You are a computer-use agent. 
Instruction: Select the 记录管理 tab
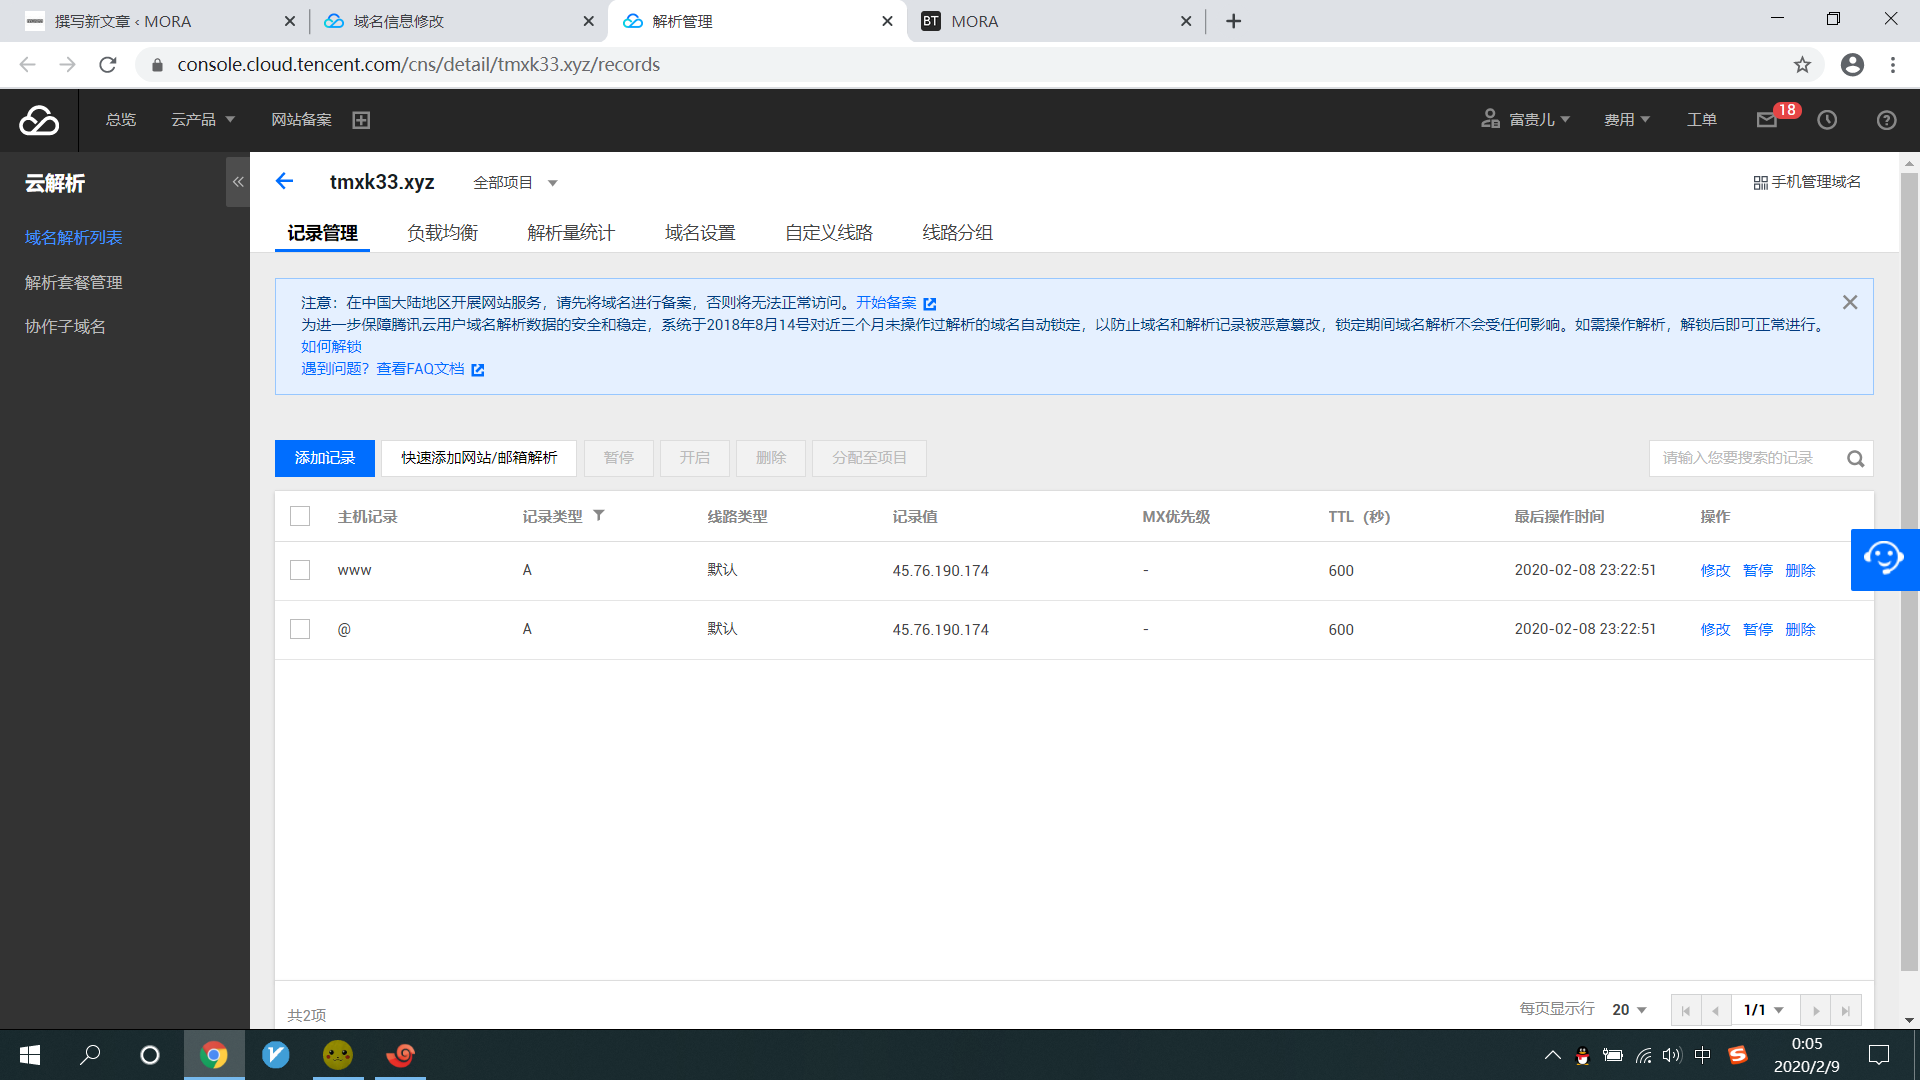pos(322,233)
